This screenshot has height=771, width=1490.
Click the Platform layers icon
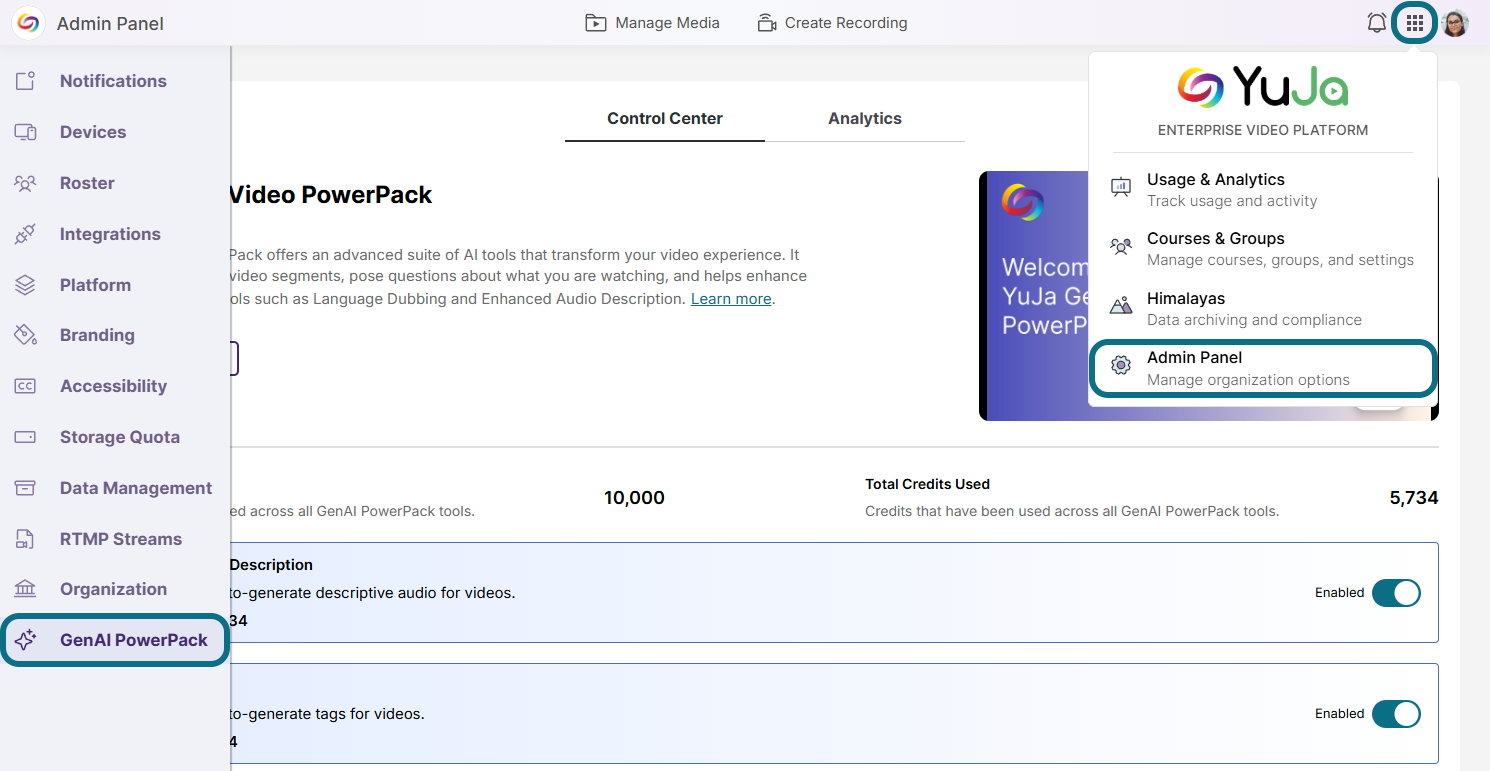[x=26, y=285]
